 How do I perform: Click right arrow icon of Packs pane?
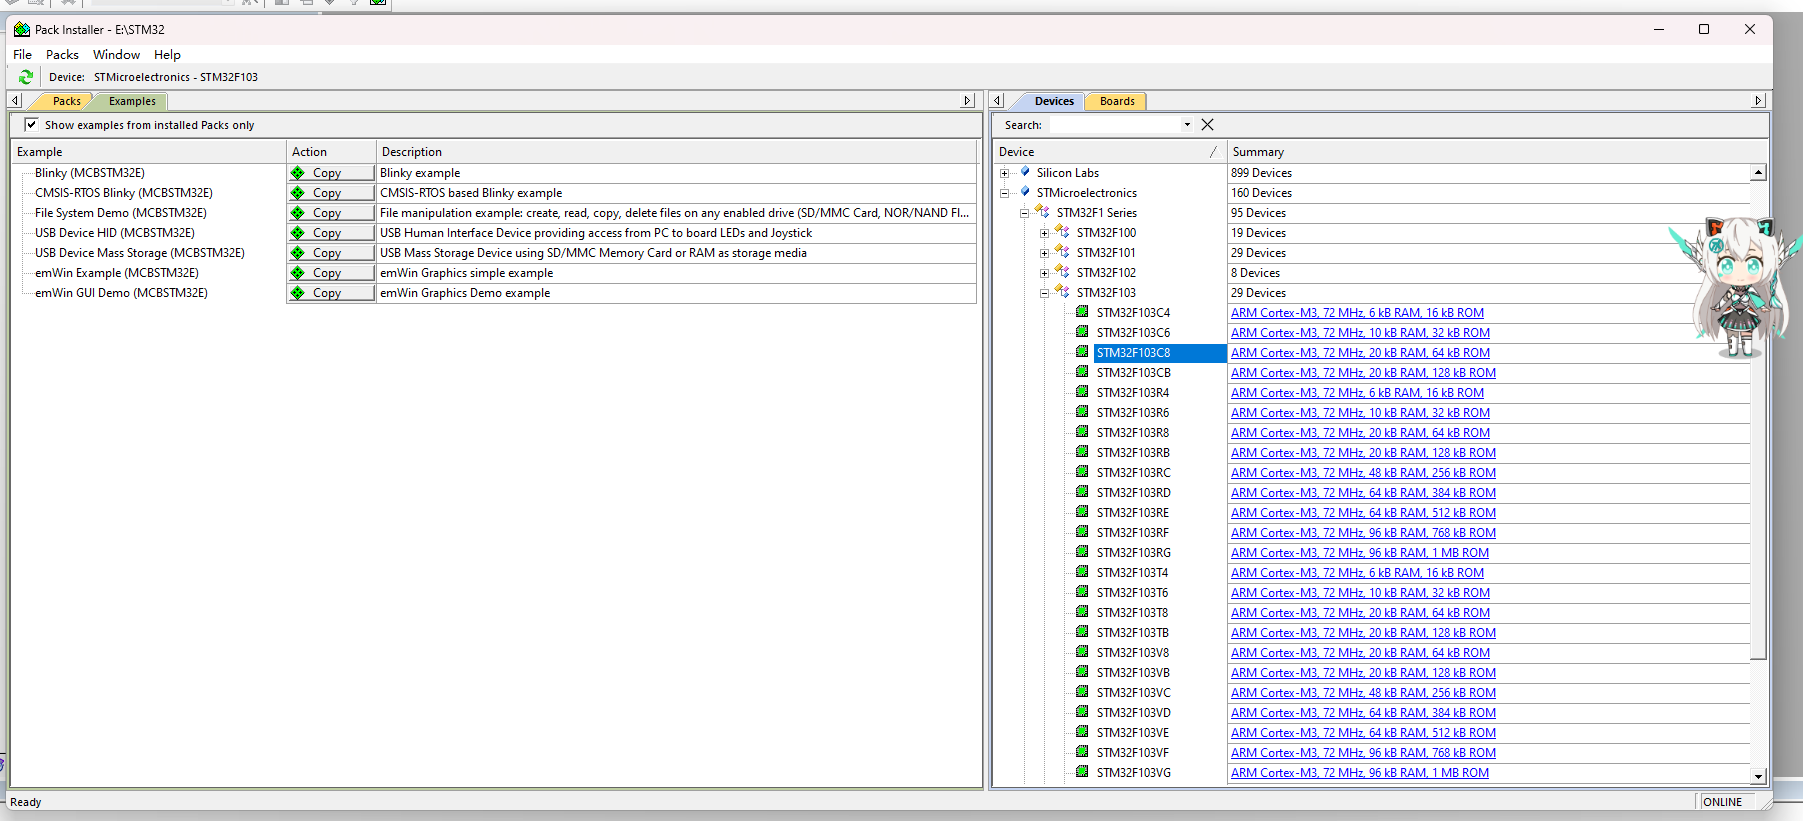pos(967,101)
